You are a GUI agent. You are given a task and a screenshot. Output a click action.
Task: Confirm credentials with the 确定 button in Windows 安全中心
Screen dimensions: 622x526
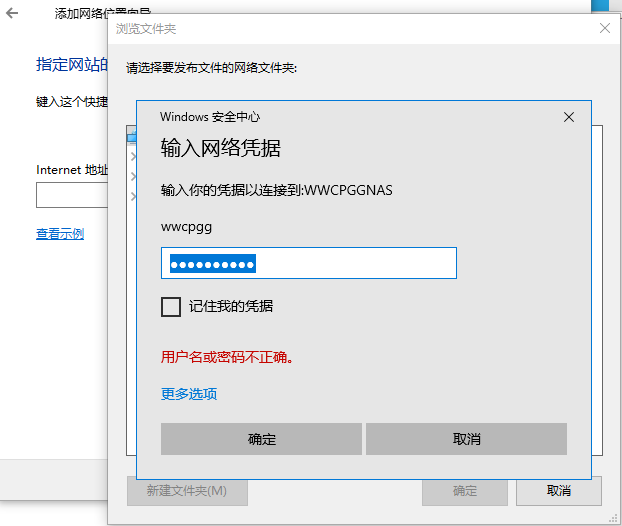[261, 439]
